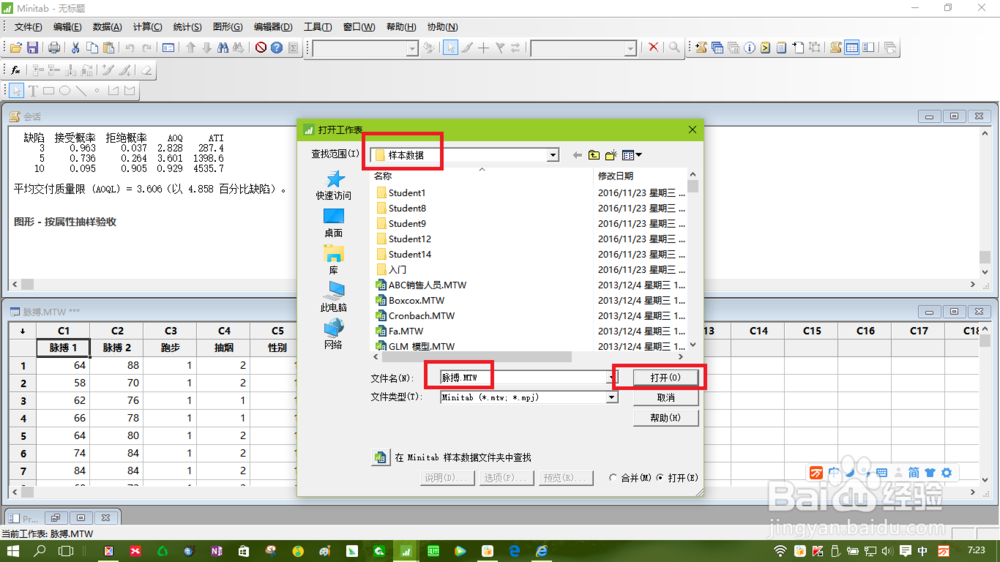
Task: Click the Copy toolbar icon
Action: pyautogui.click(x=92, y=48)
